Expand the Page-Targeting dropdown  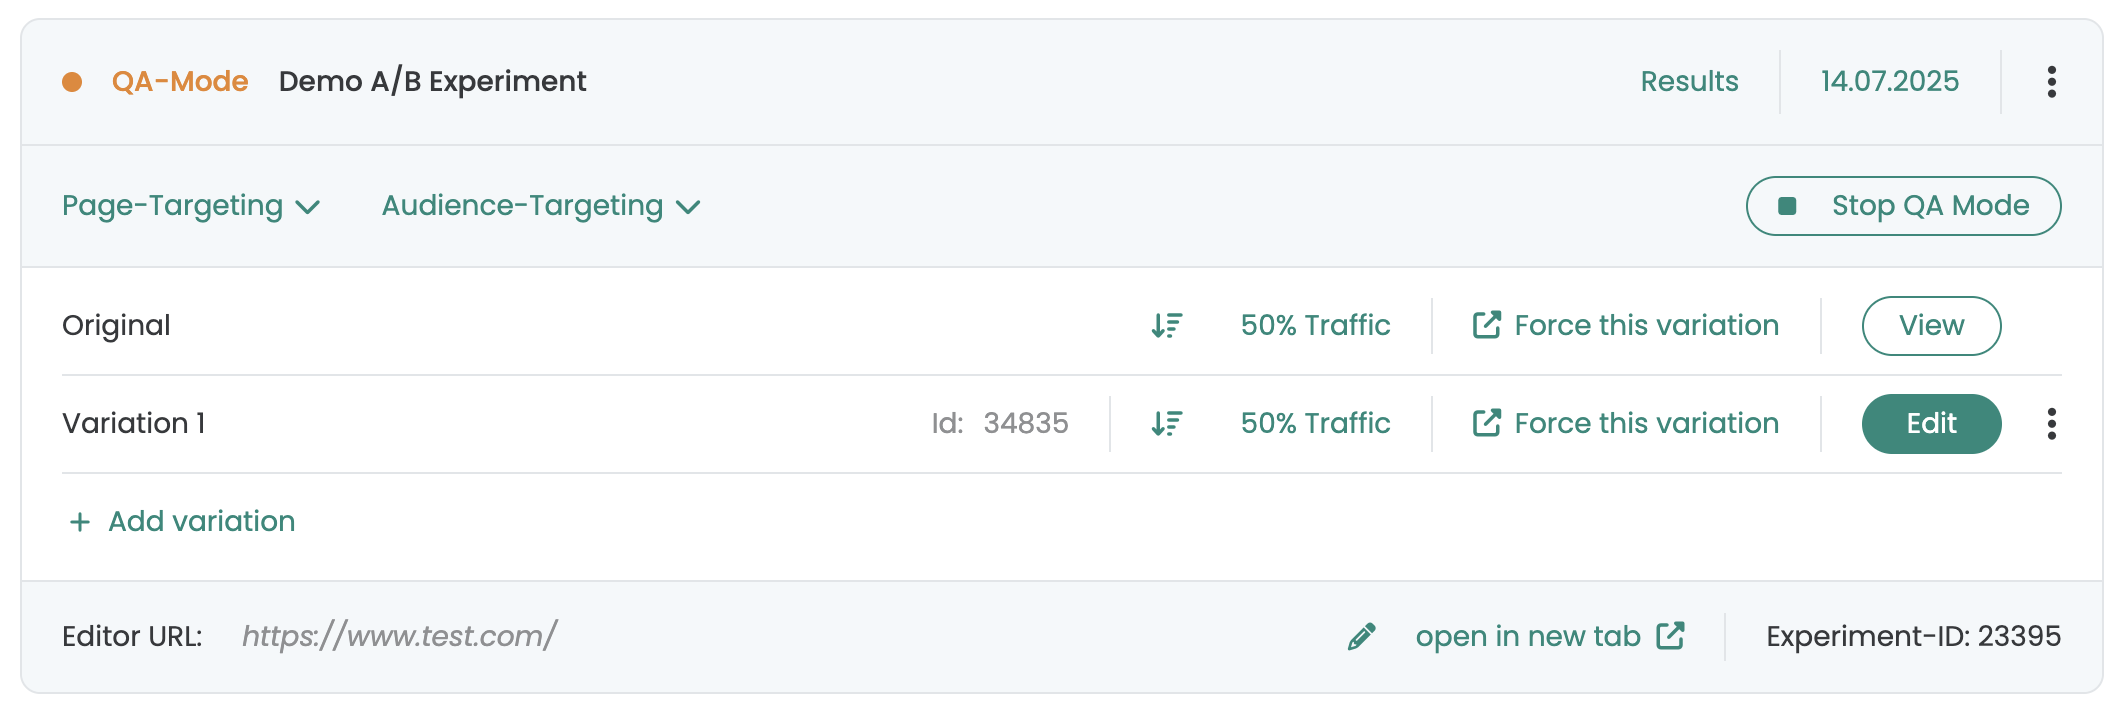[x=190, y=206]
